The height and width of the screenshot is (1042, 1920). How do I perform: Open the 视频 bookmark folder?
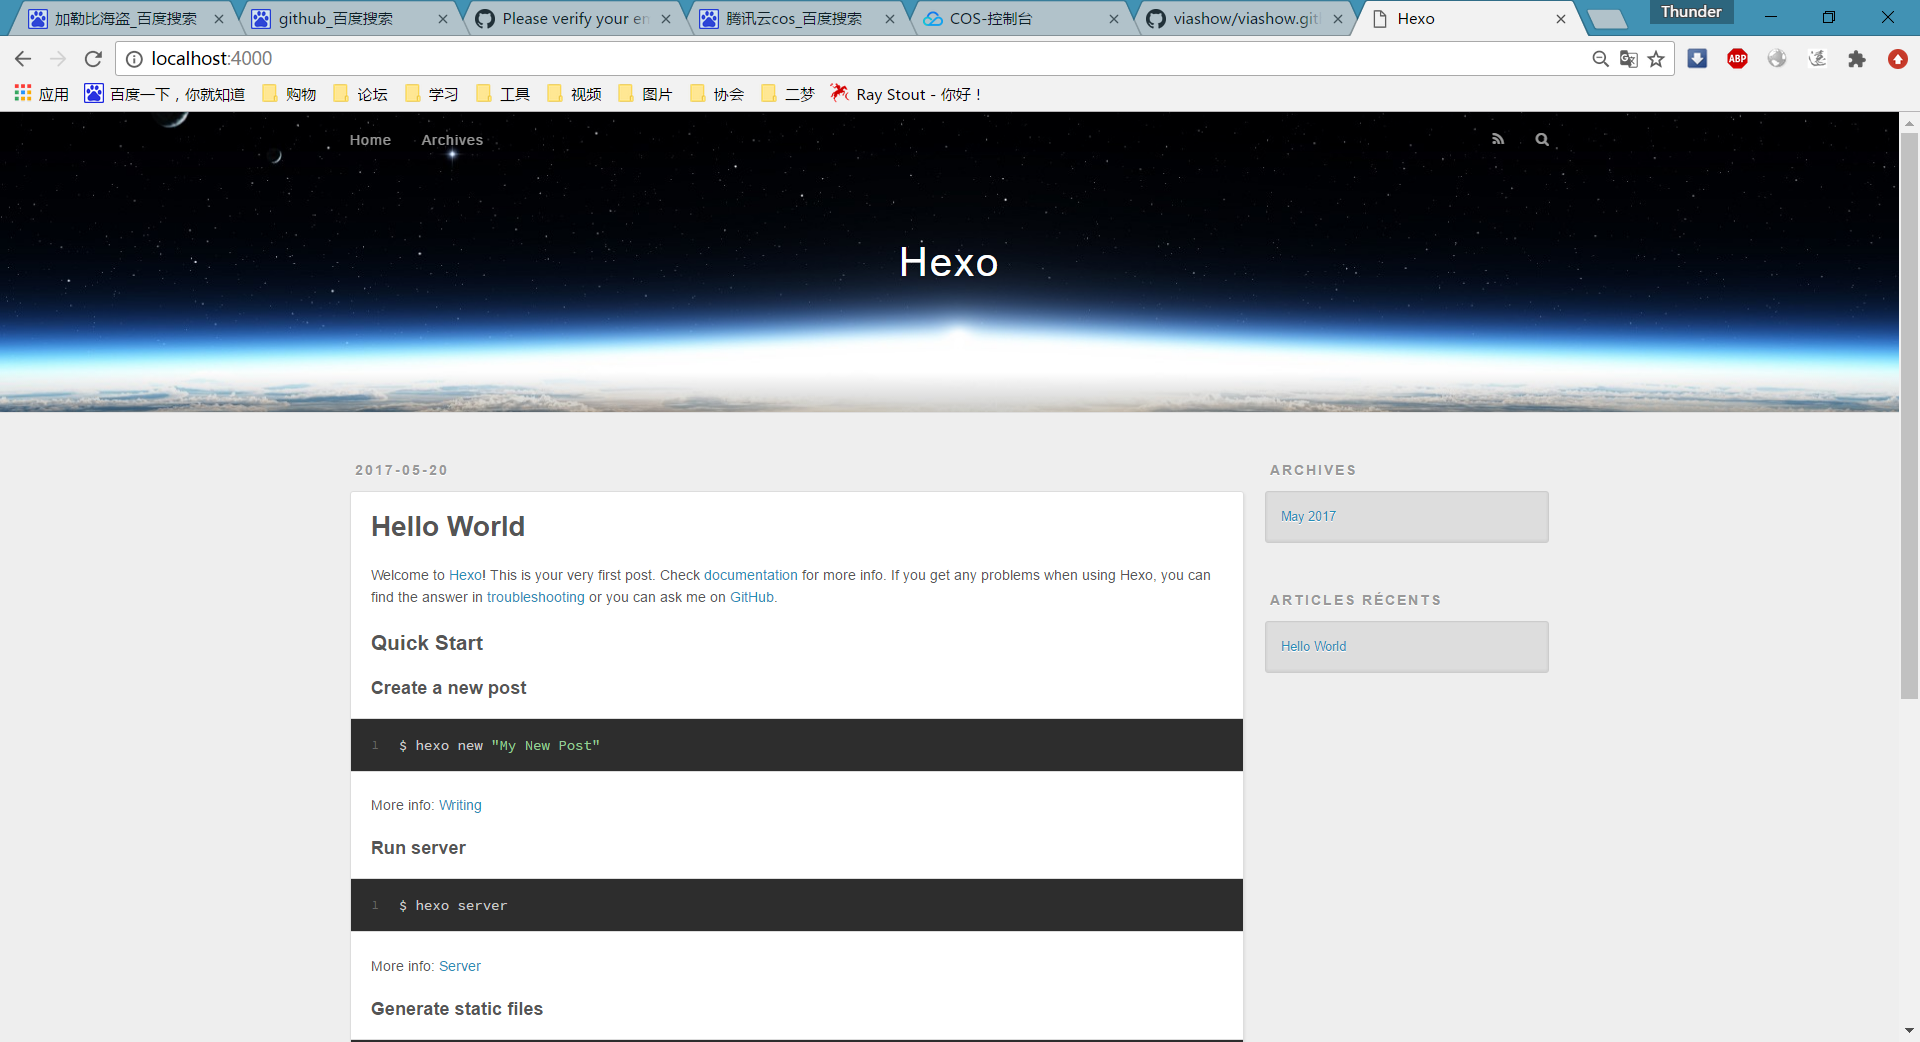[x=574, y=94]
